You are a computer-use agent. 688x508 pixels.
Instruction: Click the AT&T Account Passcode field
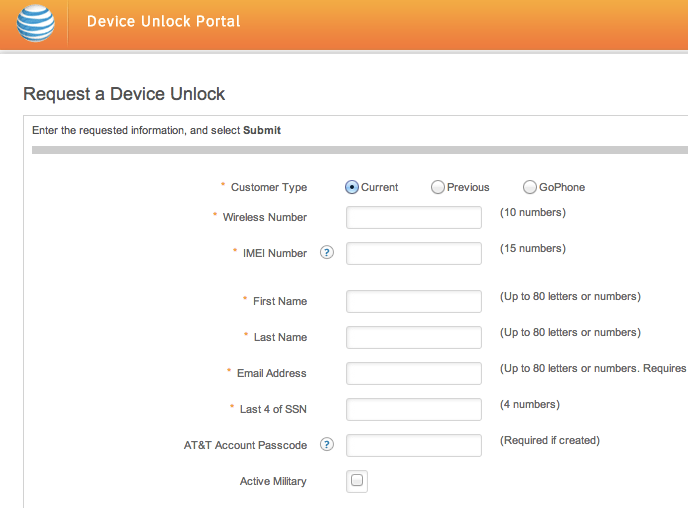click(x=414, y=445)
